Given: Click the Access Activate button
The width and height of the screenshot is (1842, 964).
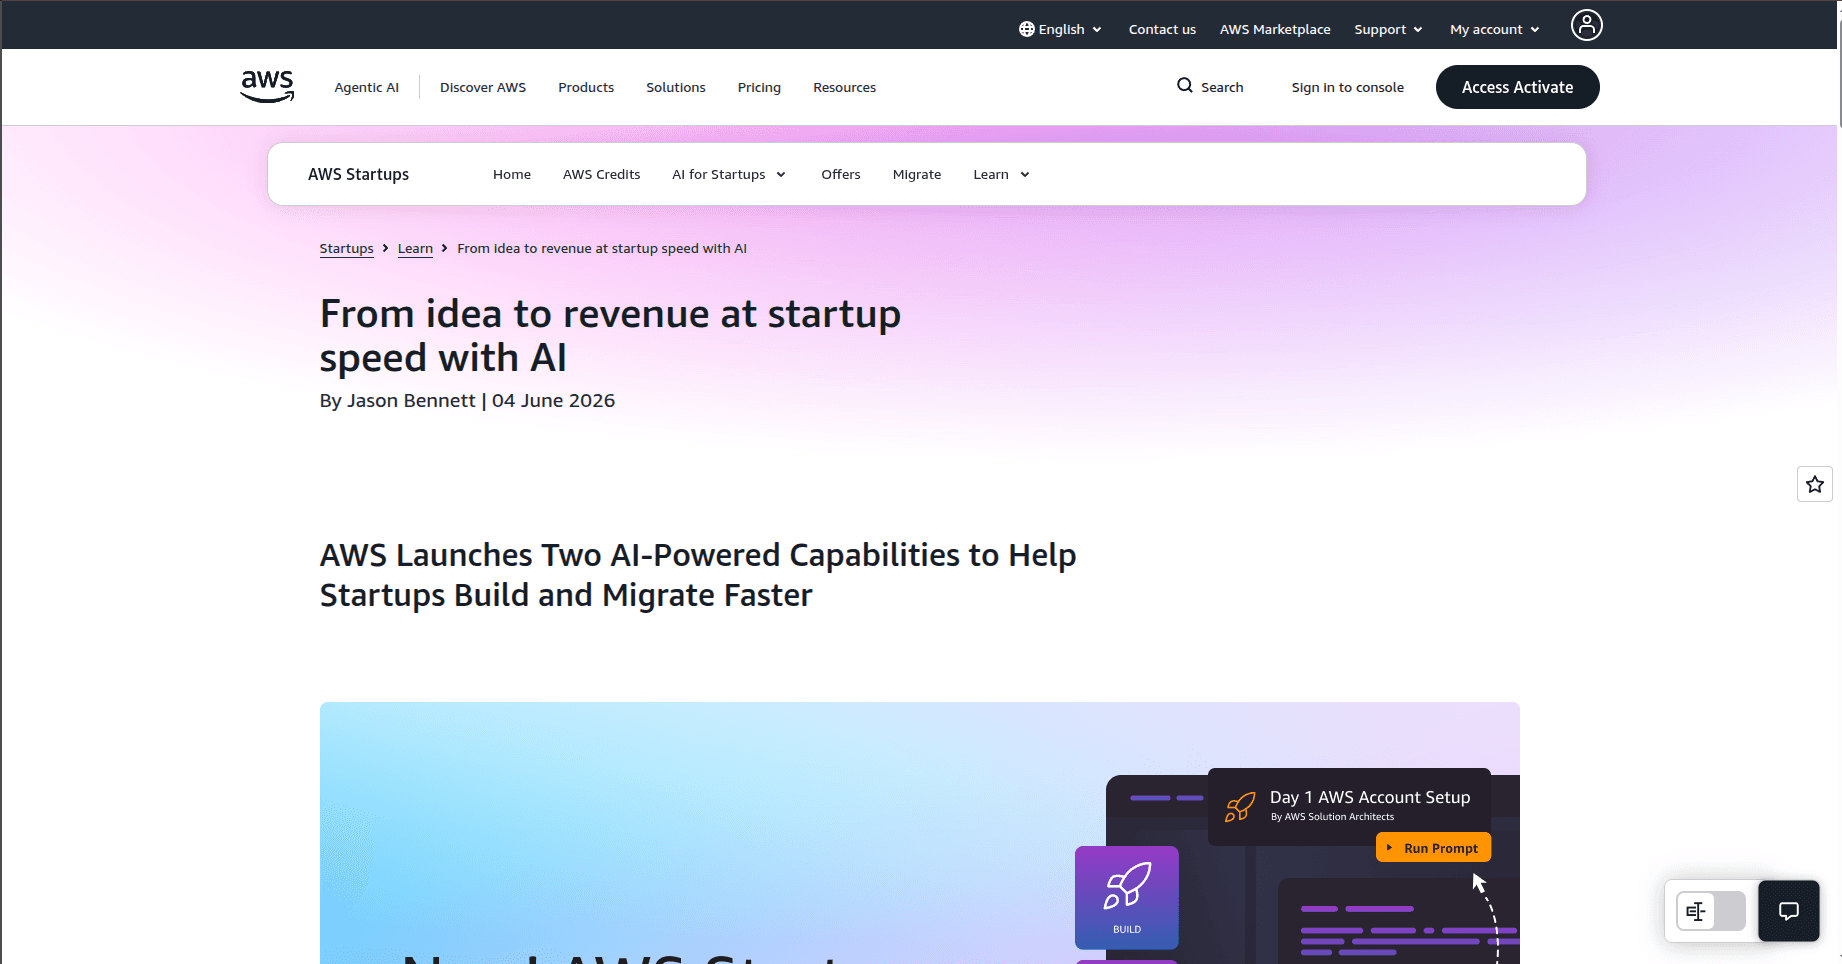Looking at the screenshot, I should (1517, 87).
